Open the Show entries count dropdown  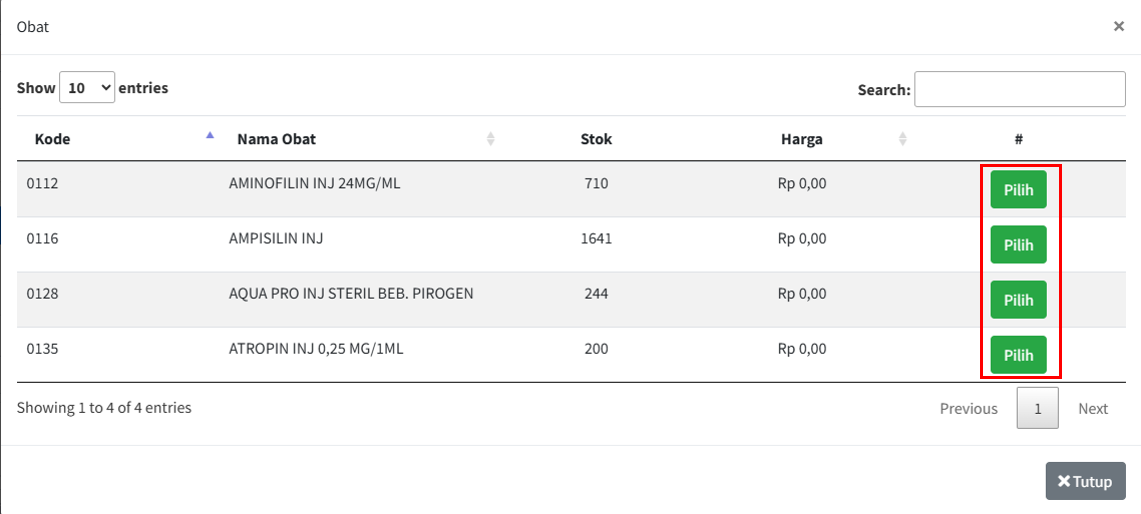pyautogui.click(x=88, y=88)
